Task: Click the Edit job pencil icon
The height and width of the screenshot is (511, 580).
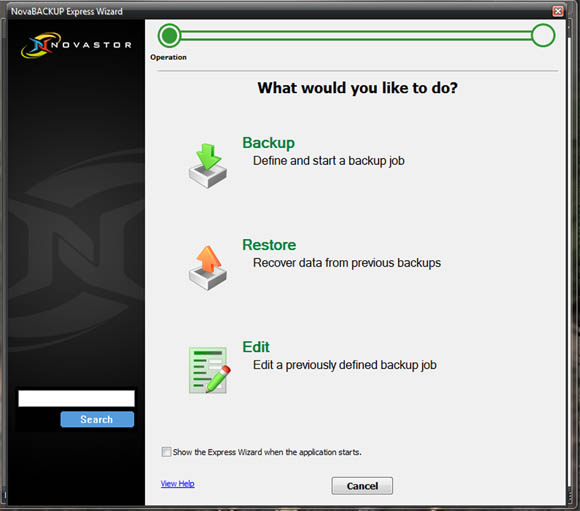Action: click(x=209, y=370)
